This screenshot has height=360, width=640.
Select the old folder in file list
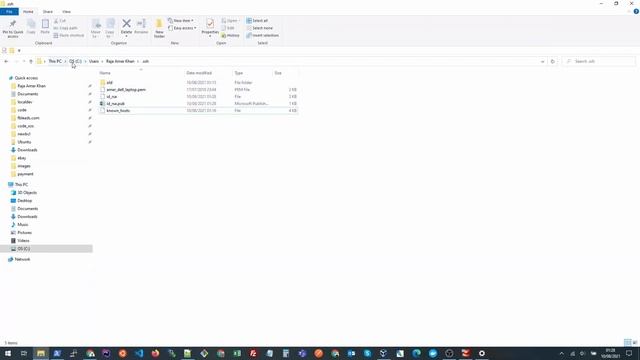198,82
